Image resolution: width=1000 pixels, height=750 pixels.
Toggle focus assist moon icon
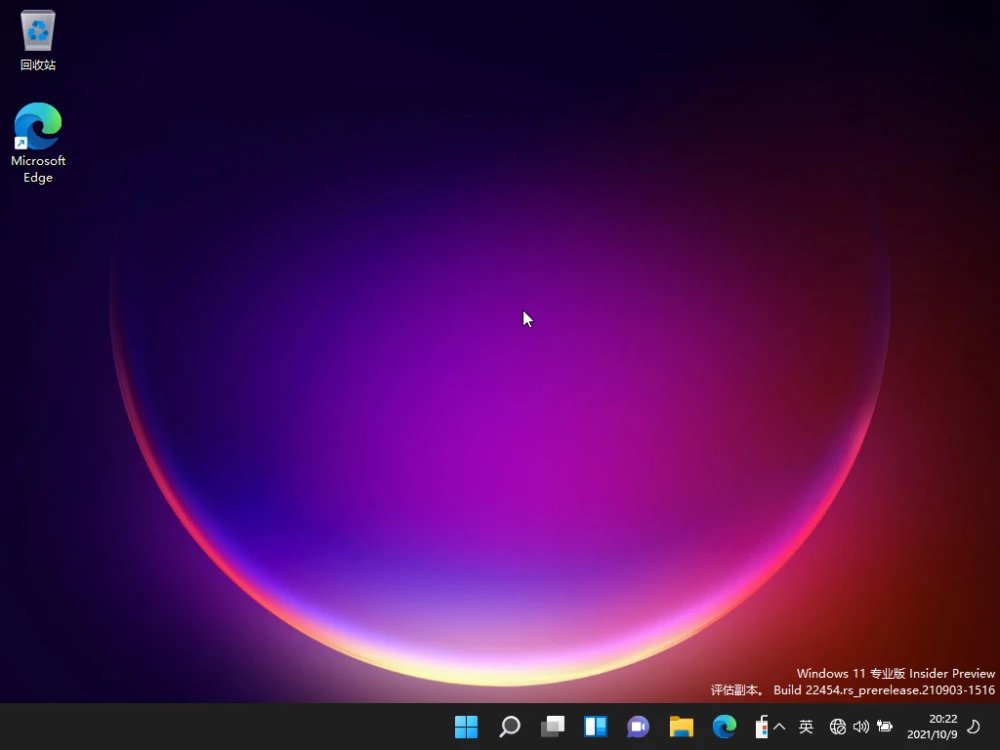pyautogui.click(x=974, y=727)
